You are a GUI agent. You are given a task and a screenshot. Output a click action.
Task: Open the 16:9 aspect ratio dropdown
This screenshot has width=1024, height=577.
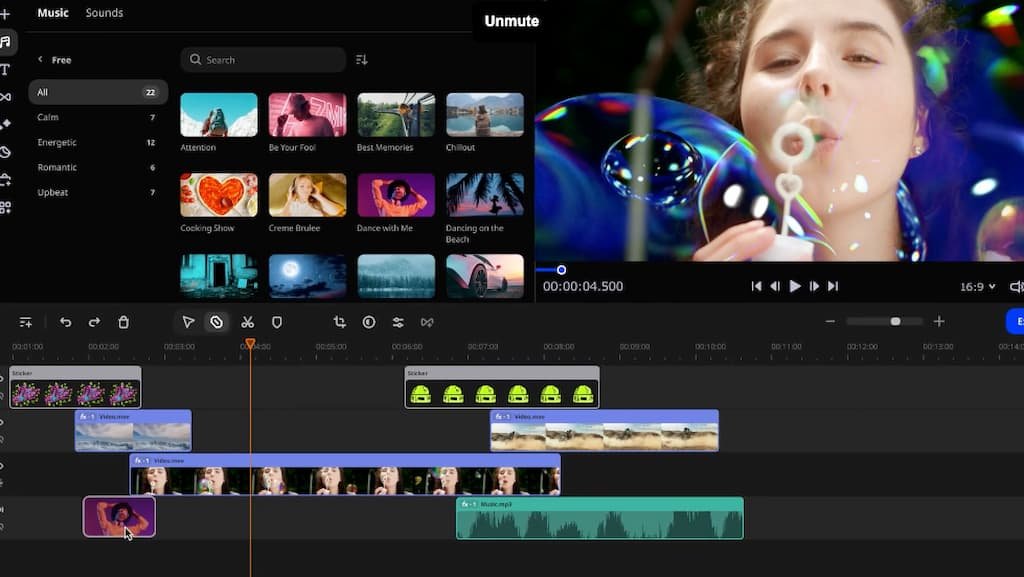point(975,286)
